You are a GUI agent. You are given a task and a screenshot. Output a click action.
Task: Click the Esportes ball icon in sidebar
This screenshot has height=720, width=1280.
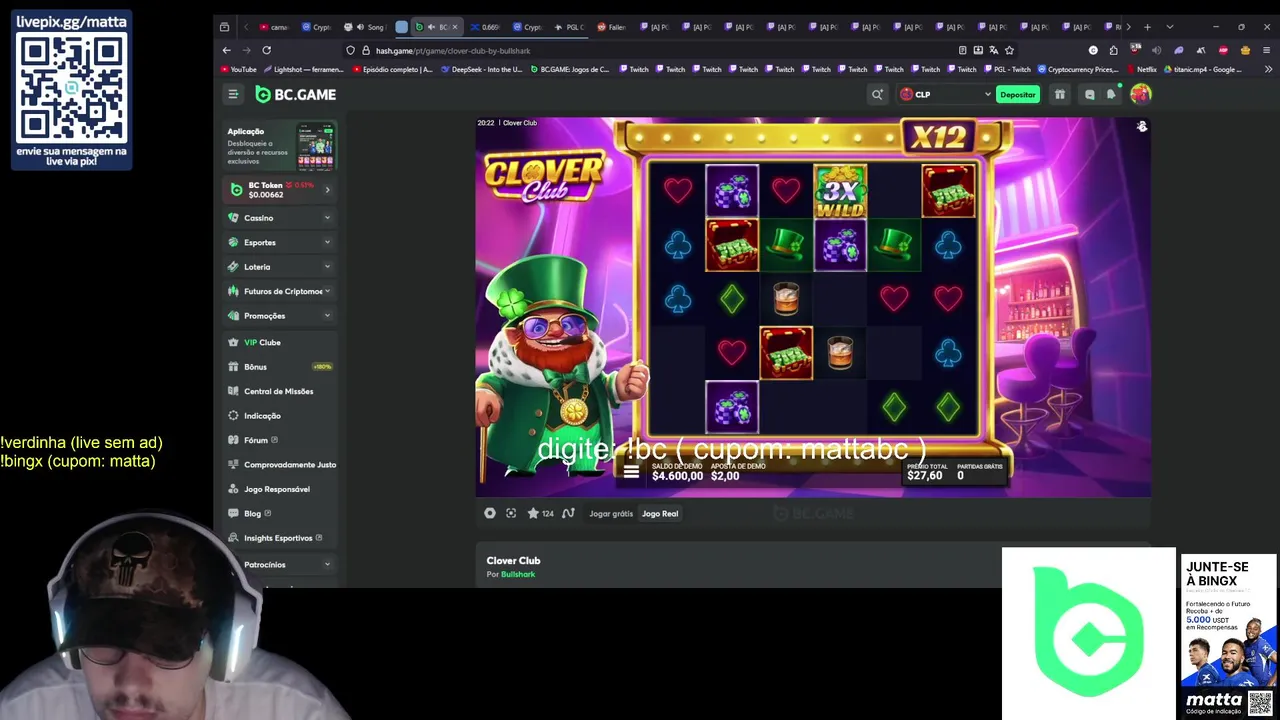[x=234, y=242]
